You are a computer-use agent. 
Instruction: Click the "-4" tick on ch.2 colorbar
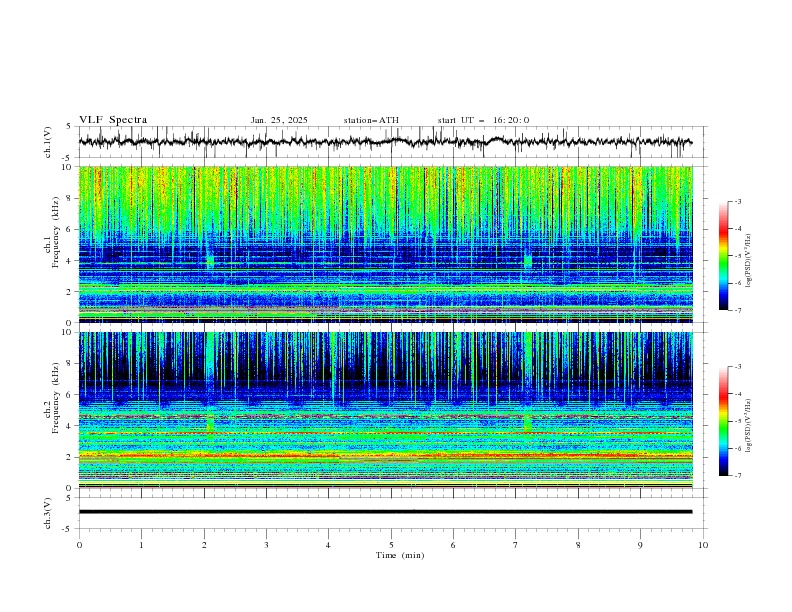[x=738, y=394]
